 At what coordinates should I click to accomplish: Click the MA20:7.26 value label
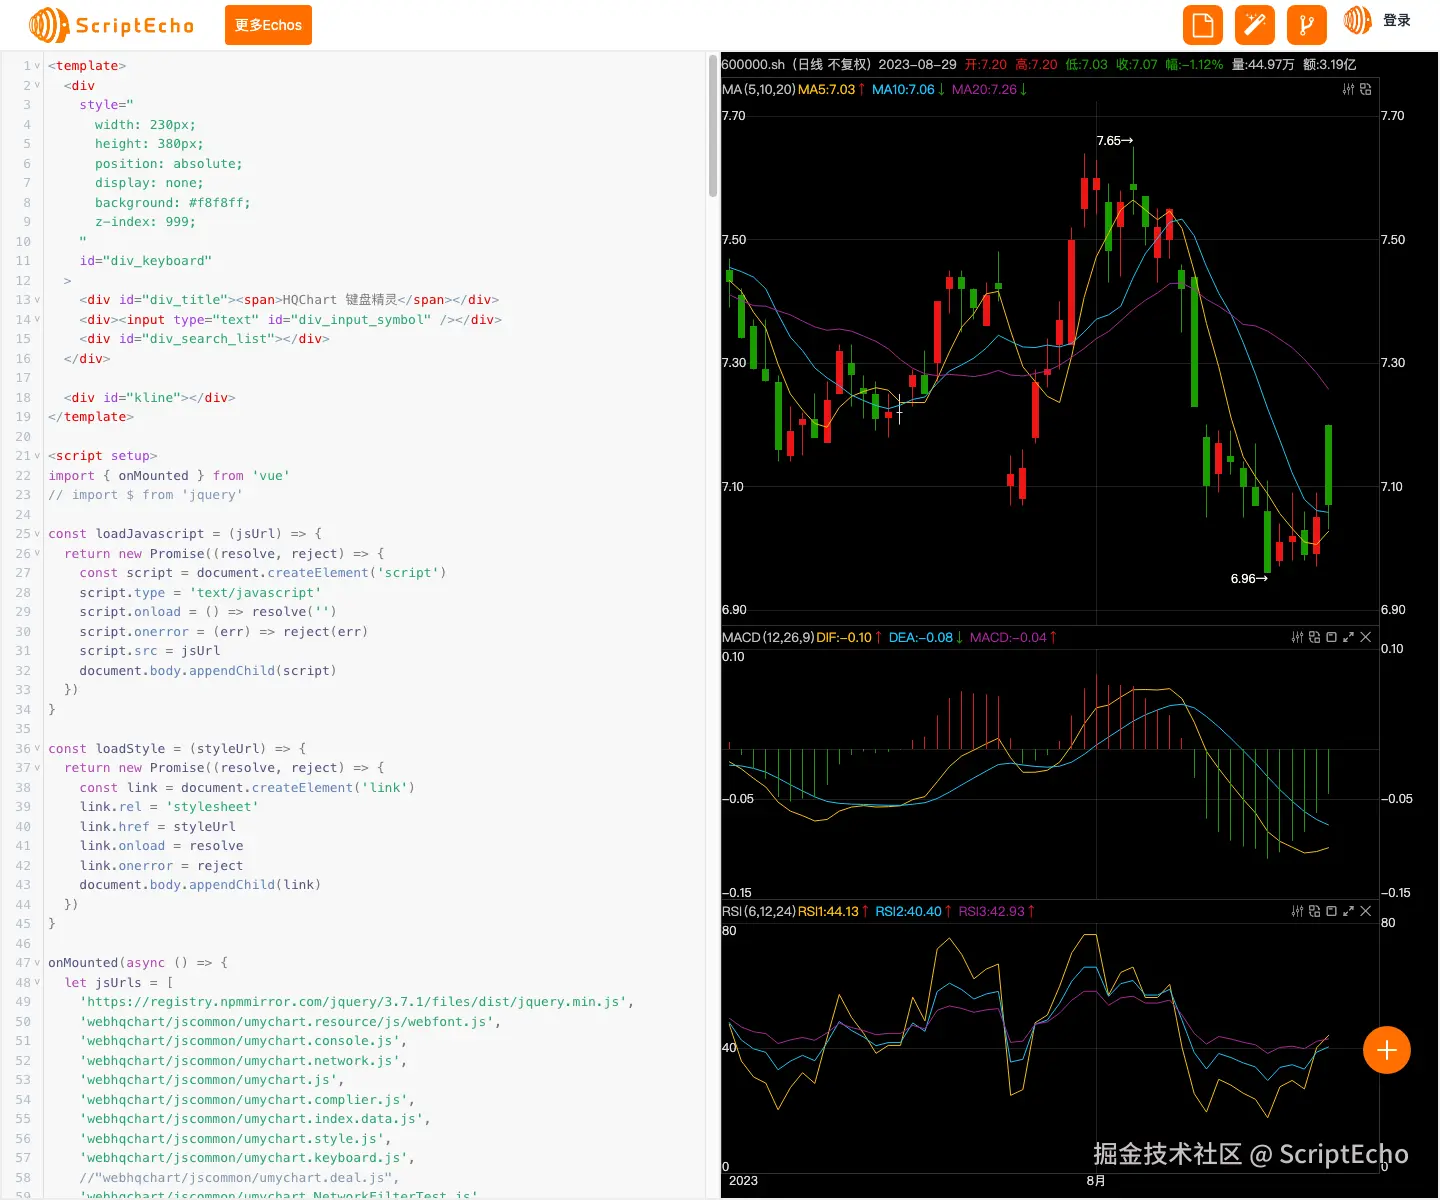coord(984,89)
